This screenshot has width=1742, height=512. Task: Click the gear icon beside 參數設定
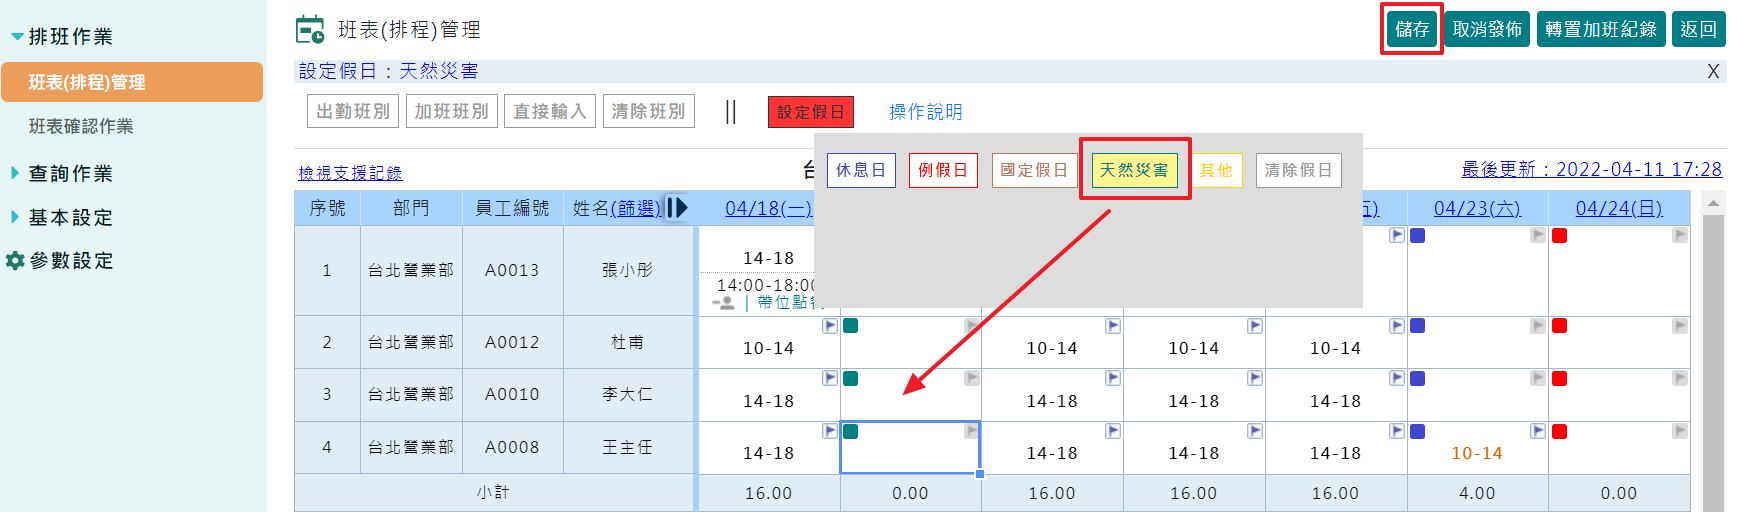coord(15,260)
